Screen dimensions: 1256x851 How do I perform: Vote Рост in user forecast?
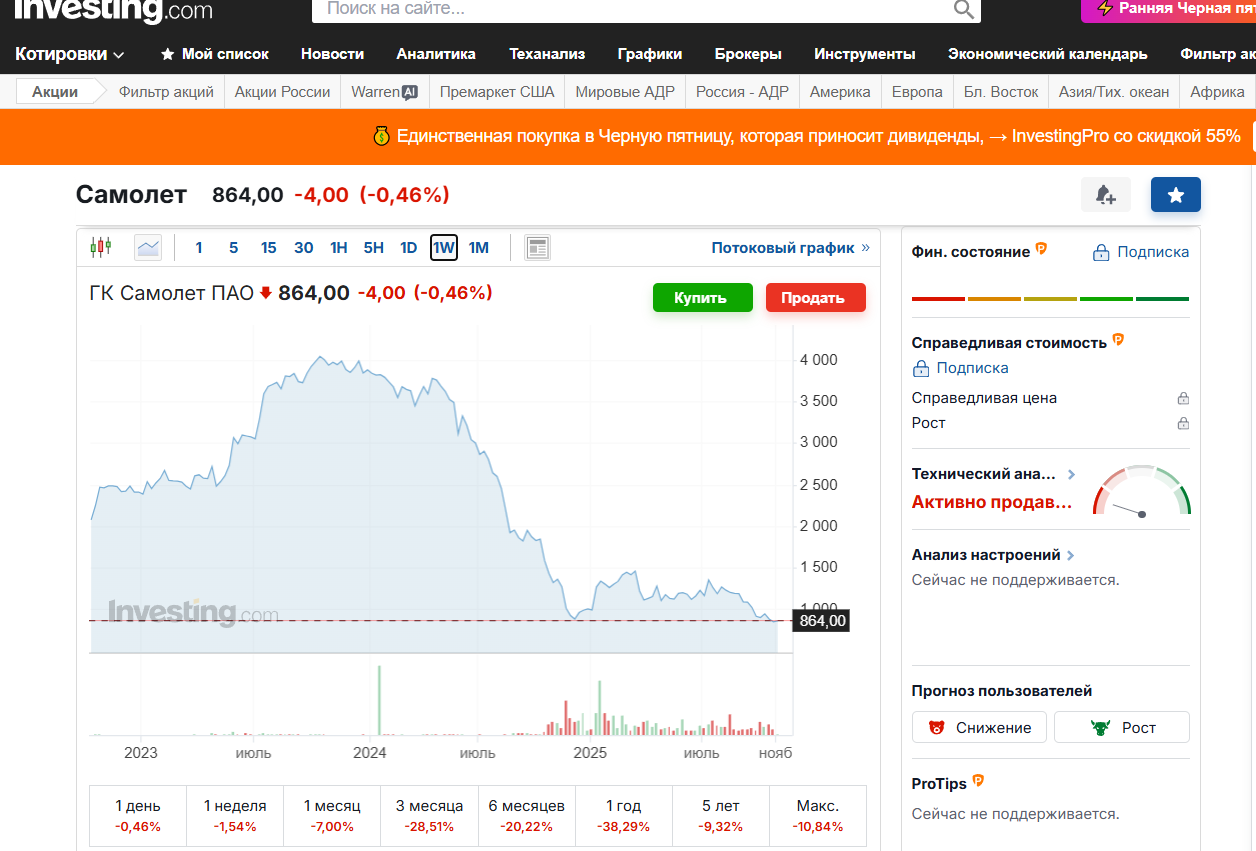click(1122, 727)
